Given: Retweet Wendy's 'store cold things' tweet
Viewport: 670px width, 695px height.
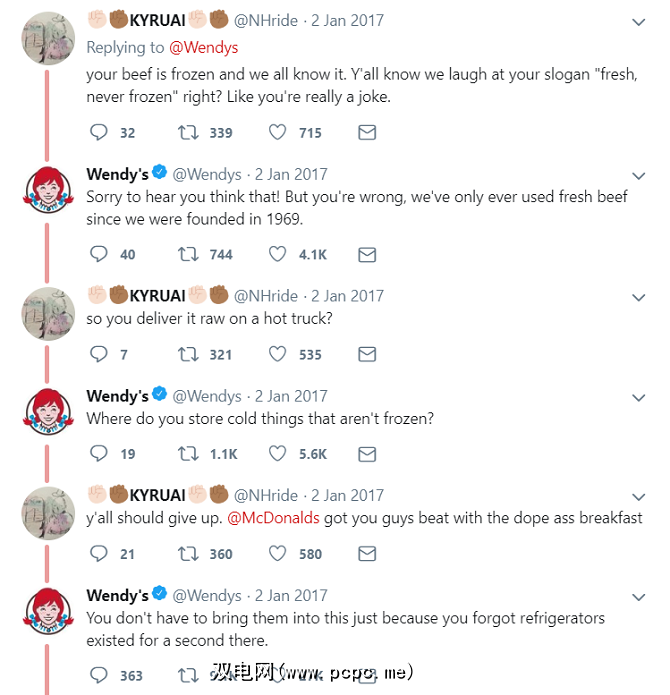Looking at the screenshot, I should pos(187,454).
